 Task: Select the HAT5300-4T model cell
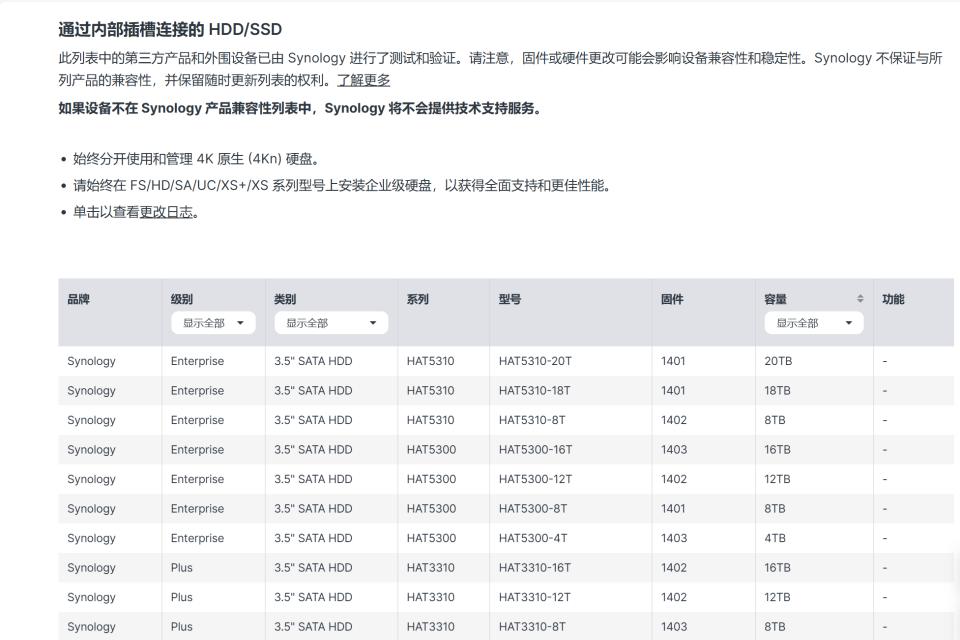[x=532, y=538]
